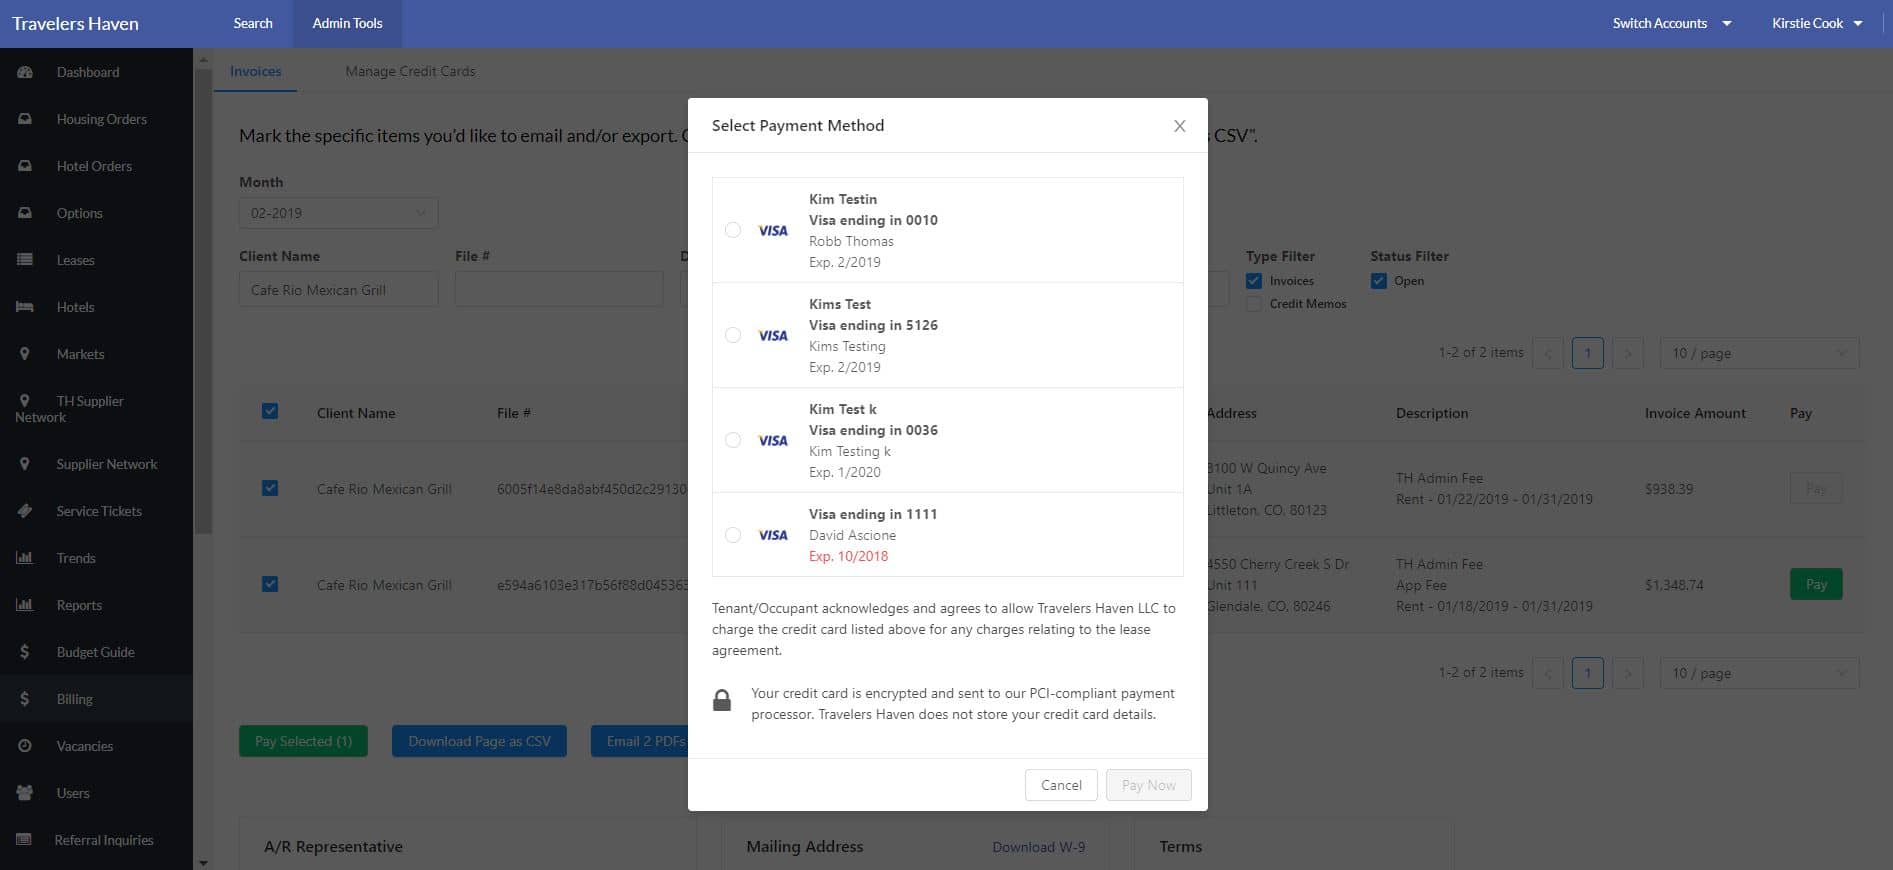1893x870 pixels.
Task: Uncheck the invoice row with $1,348.74
Action: click(270, 584)
